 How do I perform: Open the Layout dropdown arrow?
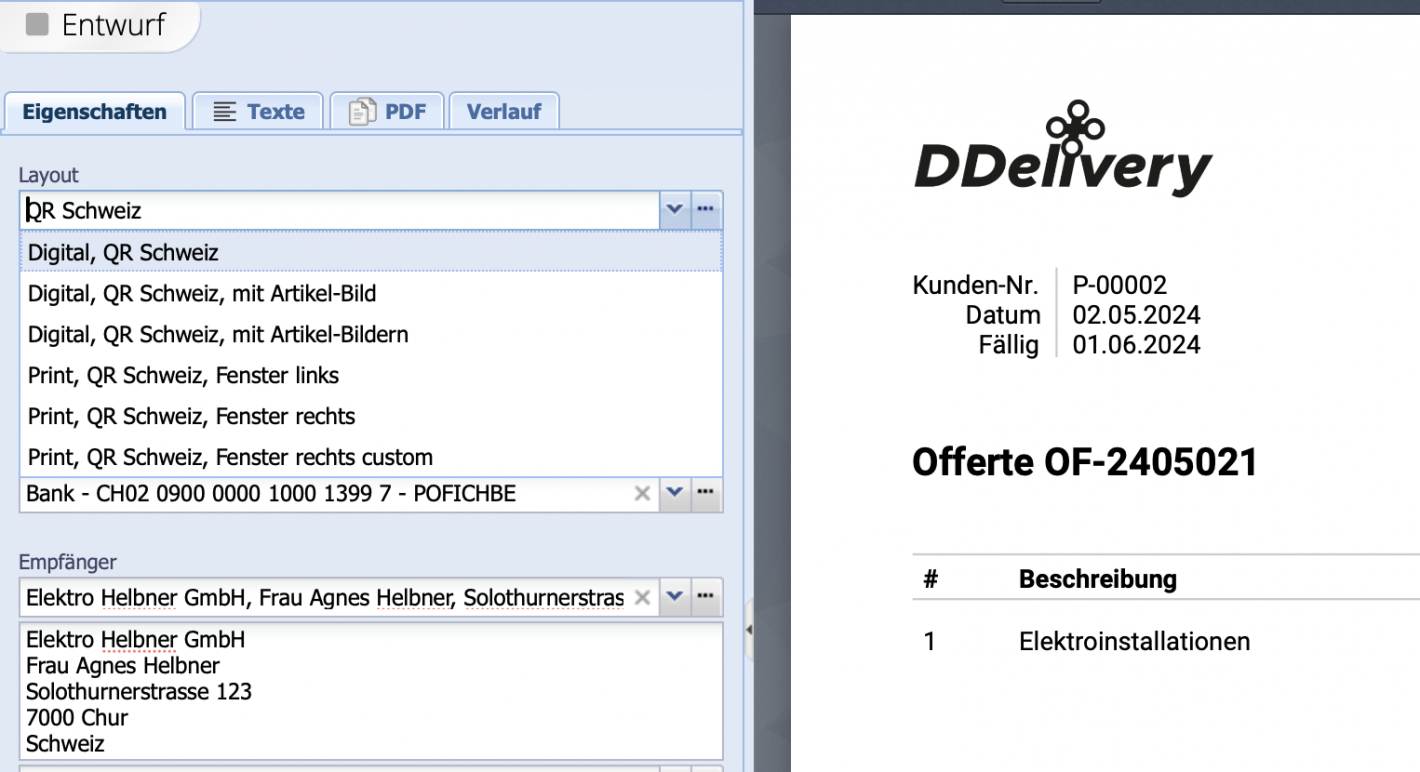[x=674, y=210]
